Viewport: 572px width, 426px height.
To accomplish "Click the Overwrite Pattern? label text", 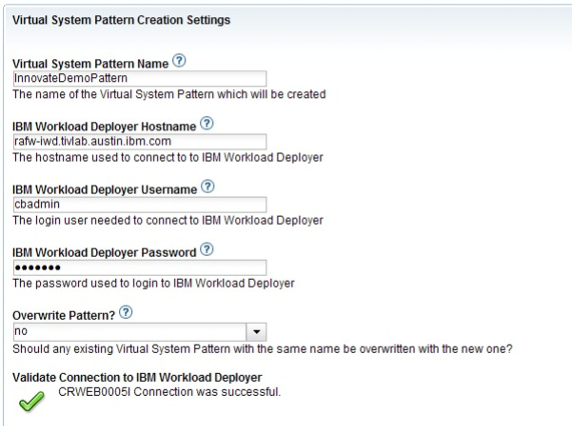I will click(x=64, y=315).
